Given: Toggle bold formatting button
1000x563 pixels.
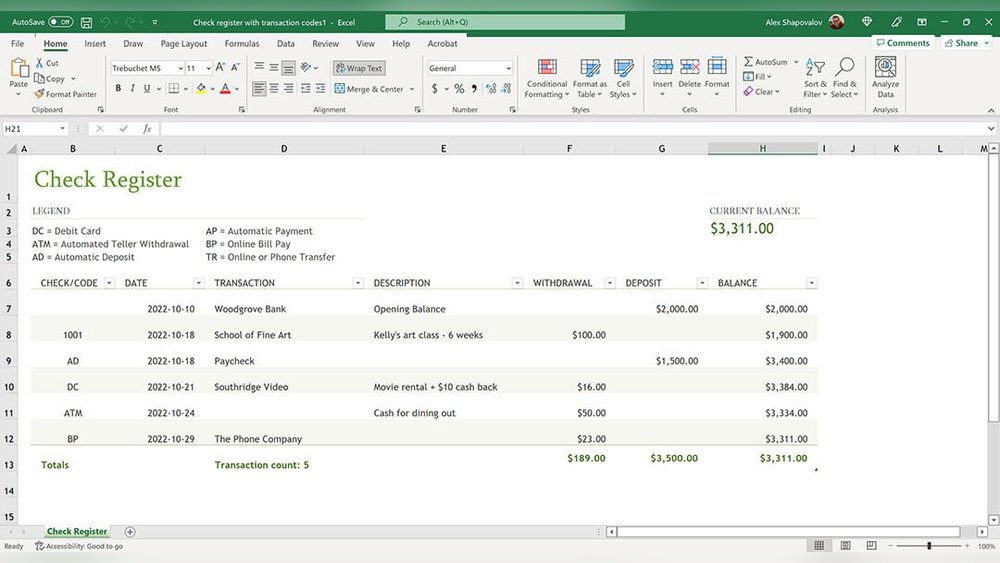Looking at the screenshot, I should click(118, 89).
